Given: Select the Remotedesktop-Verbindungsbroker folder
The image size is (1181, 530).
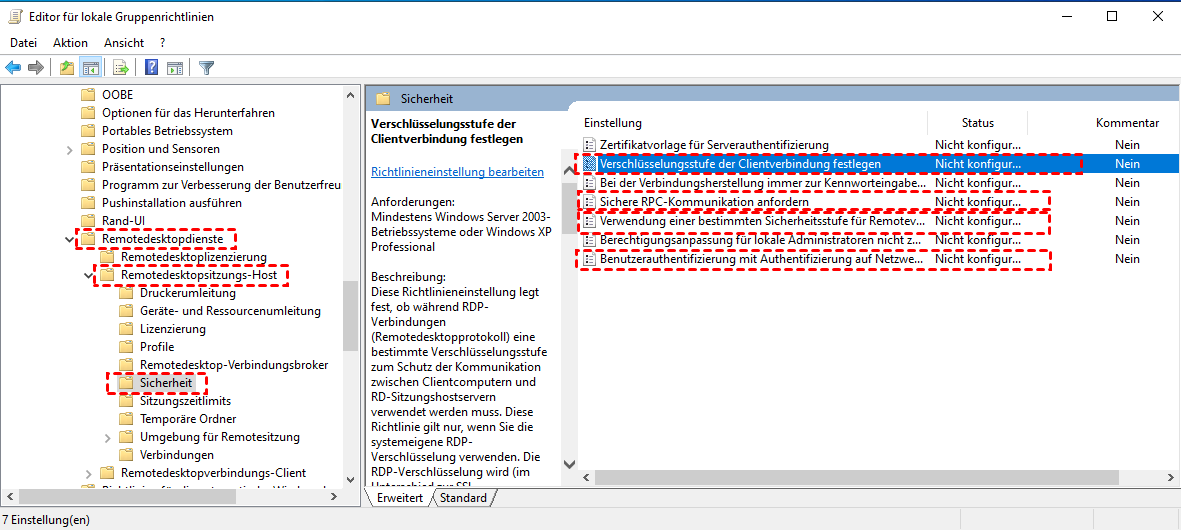Looking at the screenshot, I should coord(233,365).
